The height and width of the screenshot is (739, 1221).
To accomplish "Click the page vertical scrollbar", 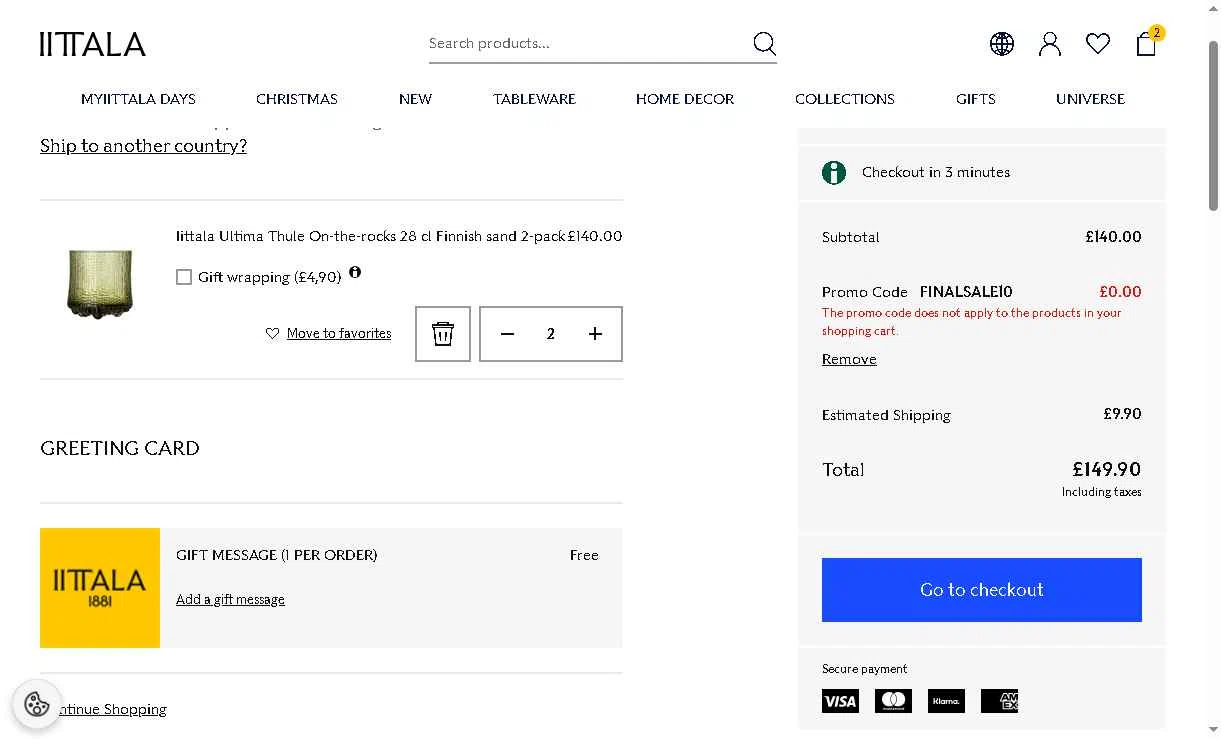I will [x=1214, y=125].
